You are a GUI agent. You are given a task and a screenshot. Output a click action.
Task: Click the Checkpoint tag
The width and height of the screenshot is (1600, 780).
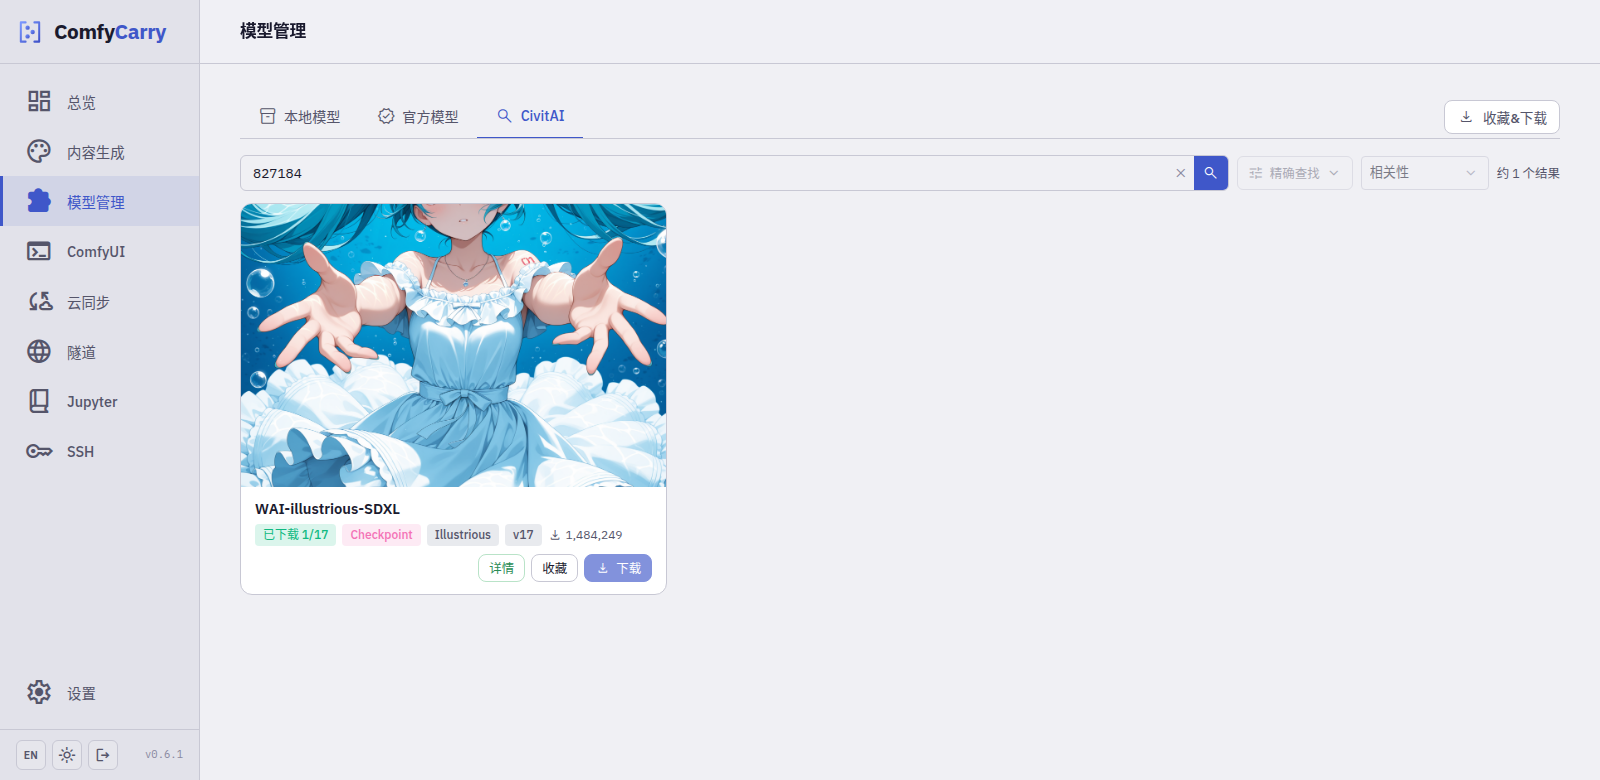pos(381,535)
